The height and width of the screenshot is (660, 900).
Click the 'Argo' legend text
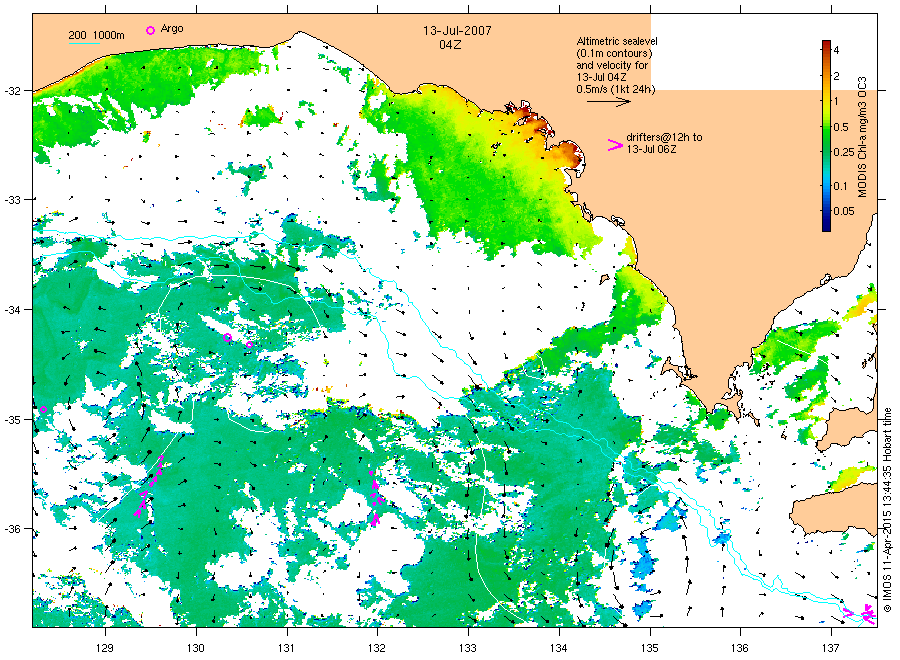point(172,29)
